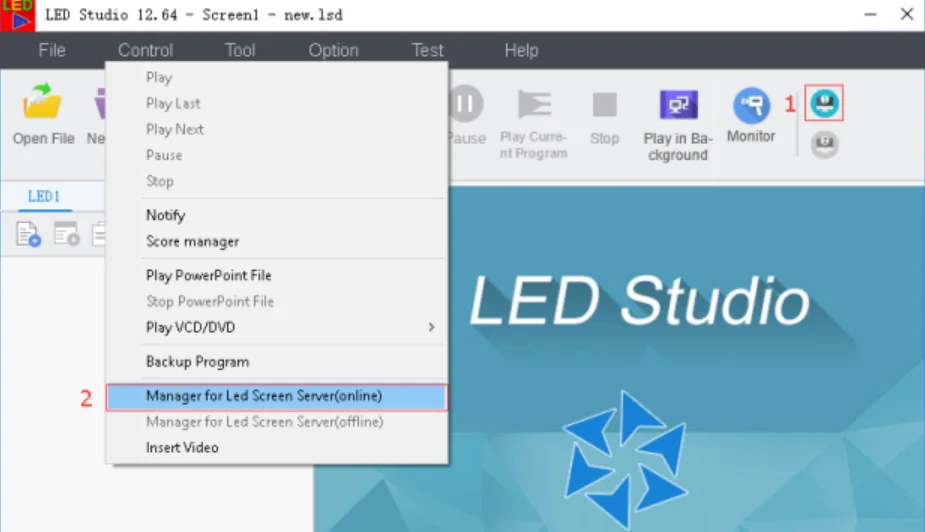Expand the Play VCD/DVD submenu
The width and height of the screenshot is (925, 532).
tap(277, 327)
